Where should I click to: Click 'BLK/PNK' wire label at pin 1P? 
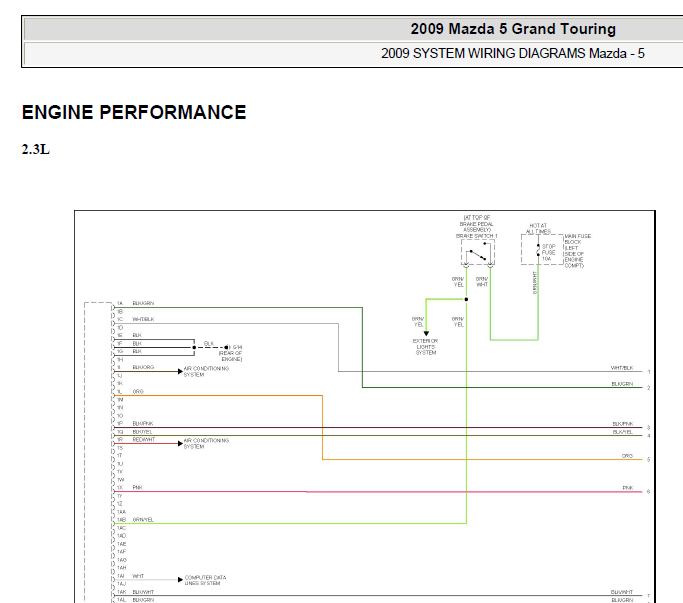click(x=143, y=423)
